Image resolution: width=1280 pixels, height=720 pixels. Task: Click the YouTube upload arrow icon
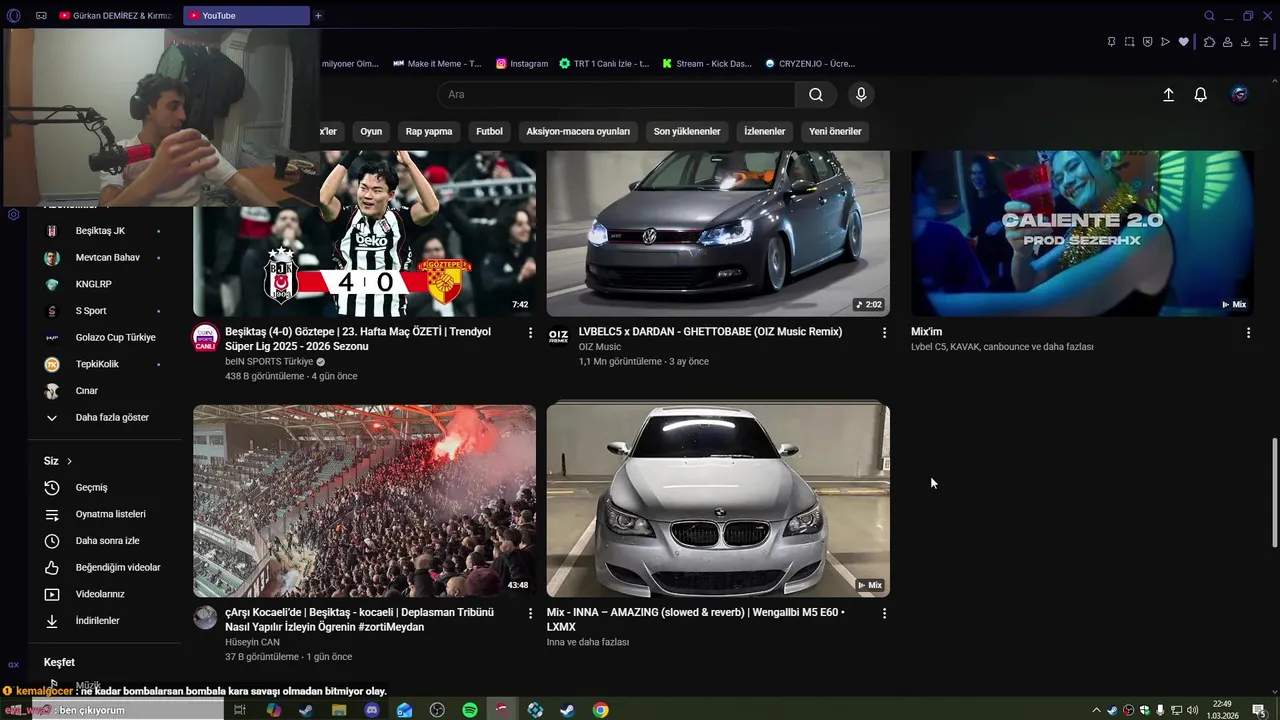(x=1168, y=95)
